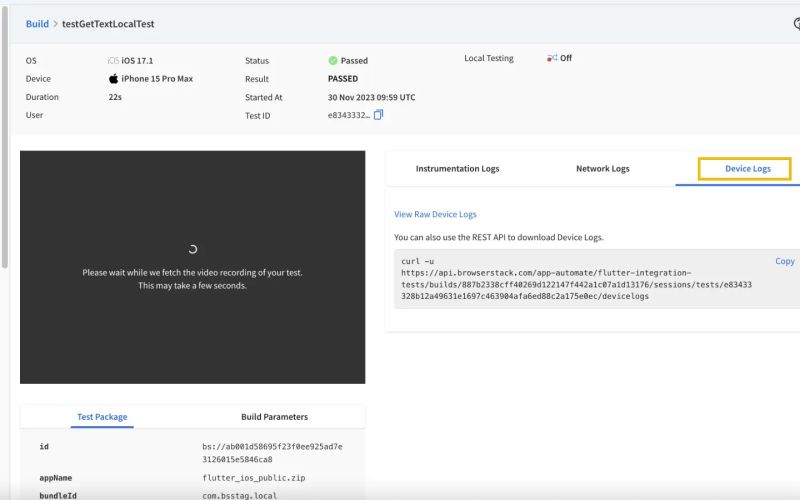Screen dimensions: 800x500
Task: Click the left vertical scrollbar
Action: click(x=5, y=137)
